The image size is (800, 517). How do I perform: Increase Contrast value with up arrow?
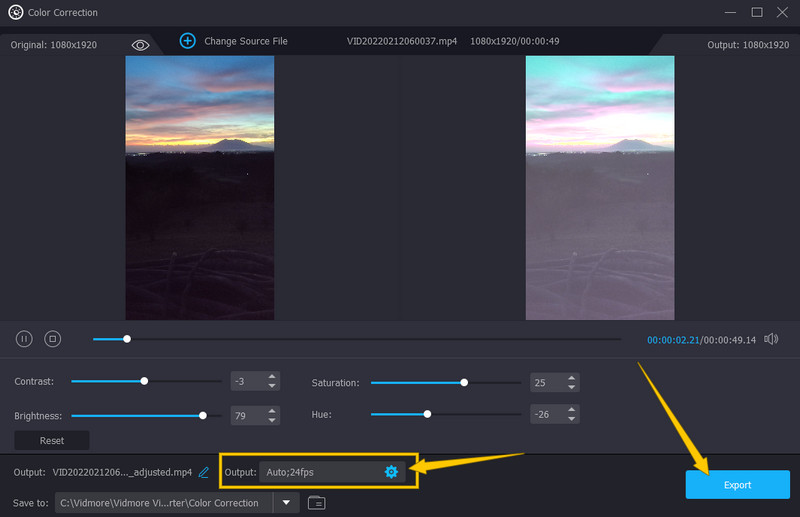[x=272, y=377]
